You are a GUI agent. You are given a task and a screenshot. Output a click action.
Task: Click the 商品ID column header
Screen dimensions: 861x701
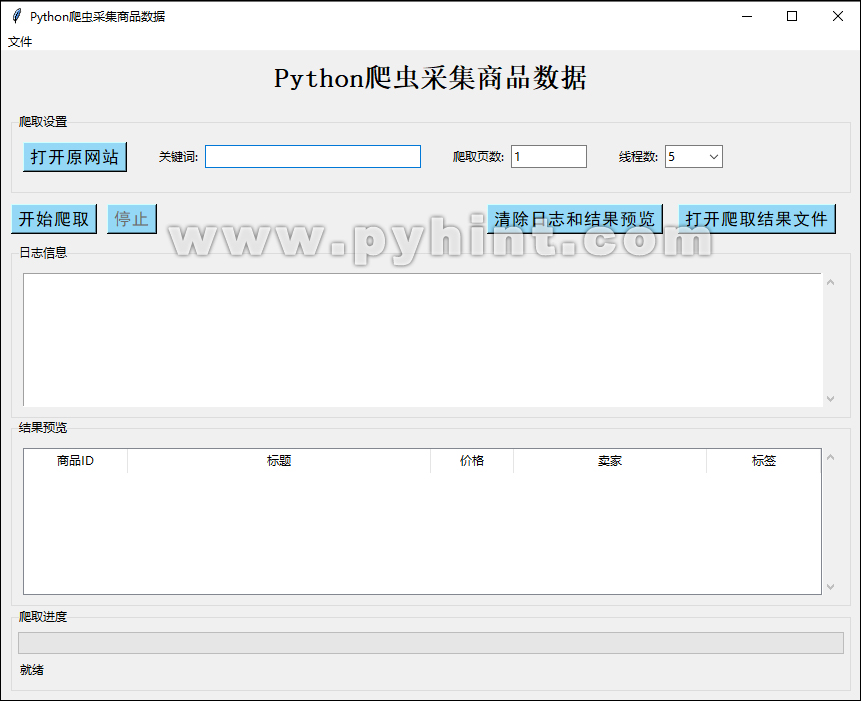(75, 461)
